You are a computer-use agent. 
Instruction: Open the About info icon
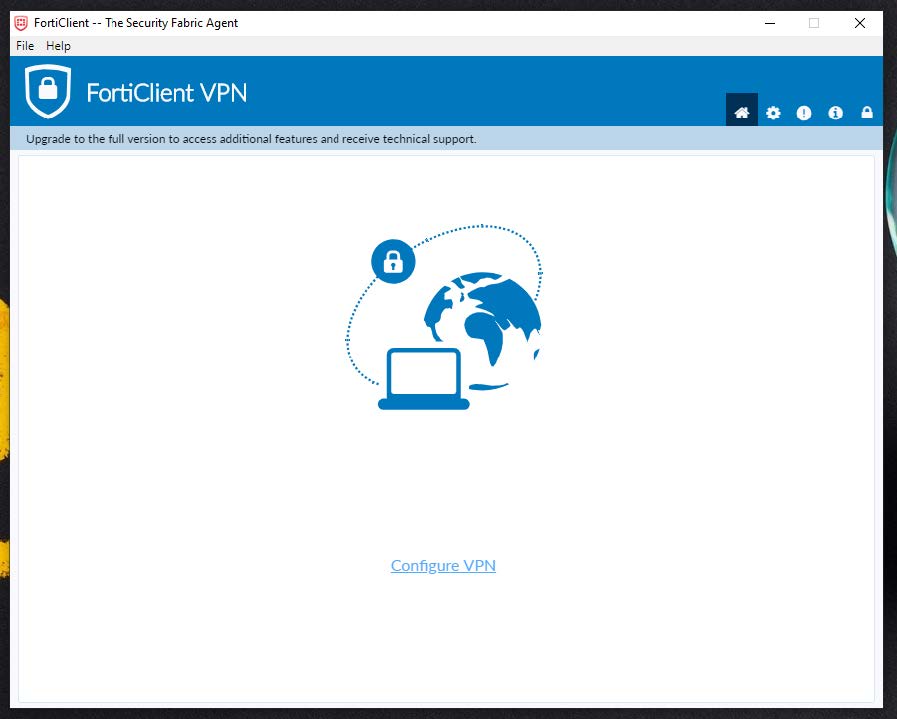835,113
